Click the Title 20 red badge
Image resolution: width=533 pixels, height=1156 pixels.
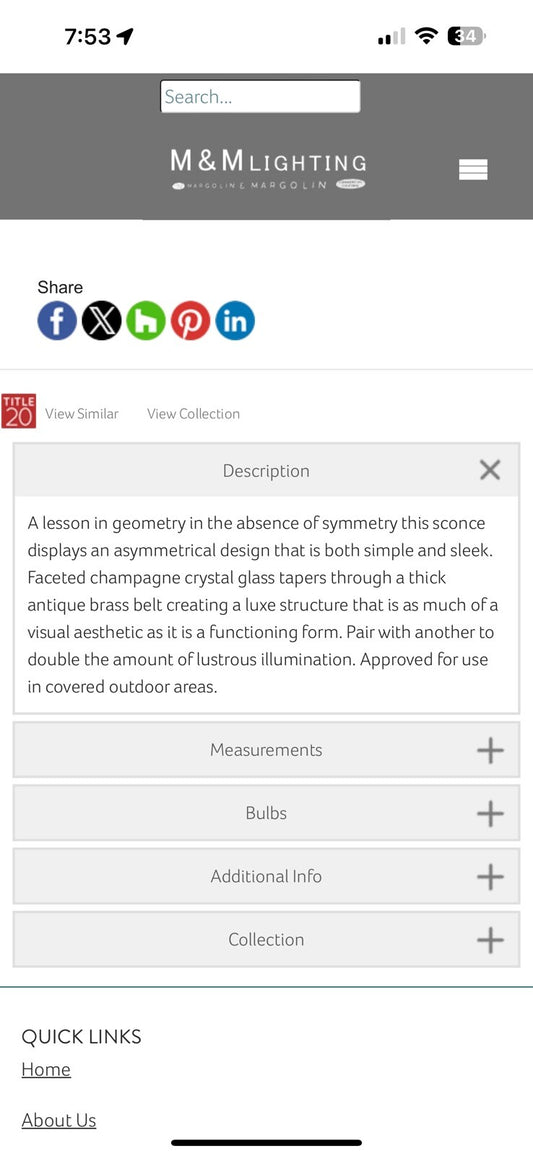(18, 411)
